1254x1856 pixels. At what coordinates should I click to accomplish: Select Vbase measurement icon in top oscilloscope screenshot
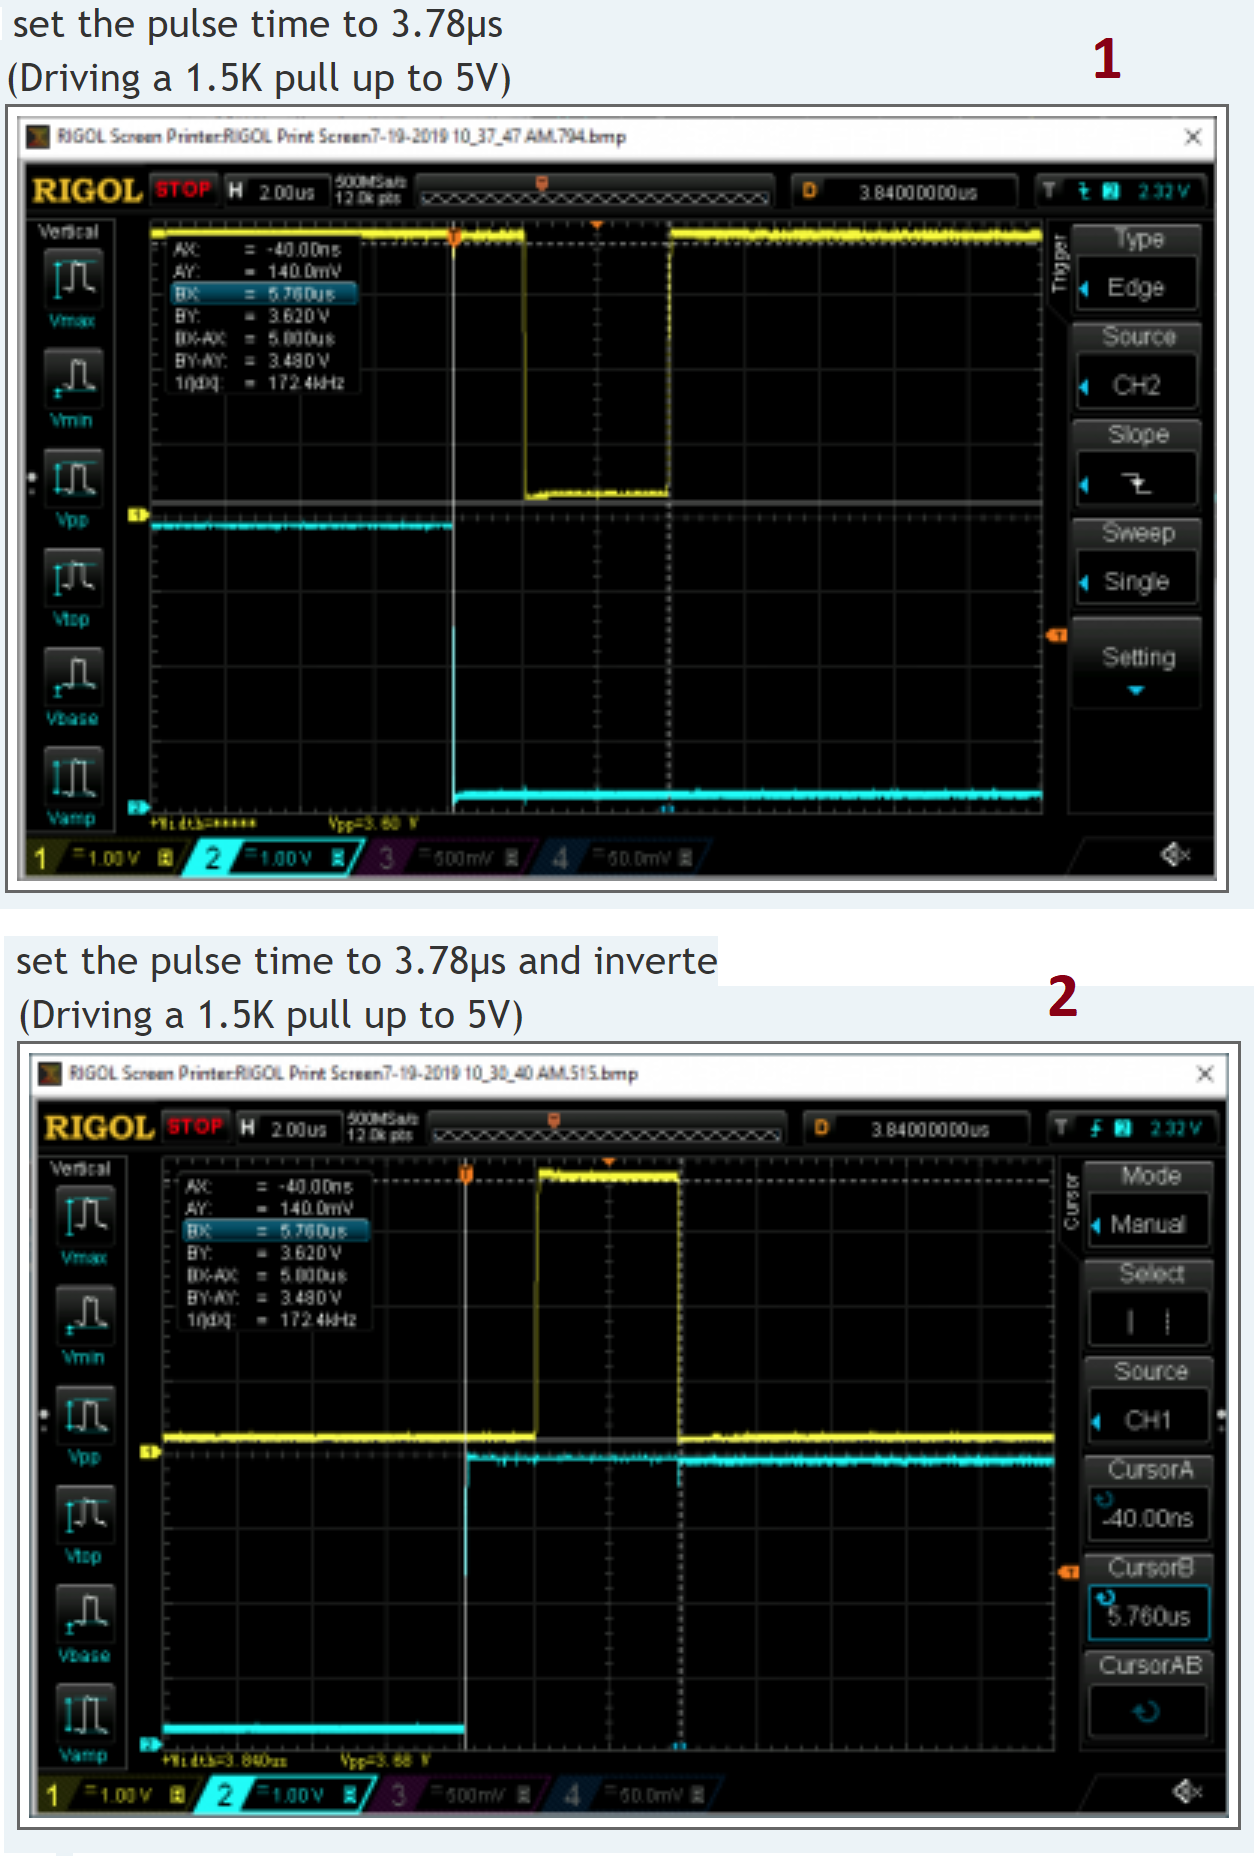point(73,677)
